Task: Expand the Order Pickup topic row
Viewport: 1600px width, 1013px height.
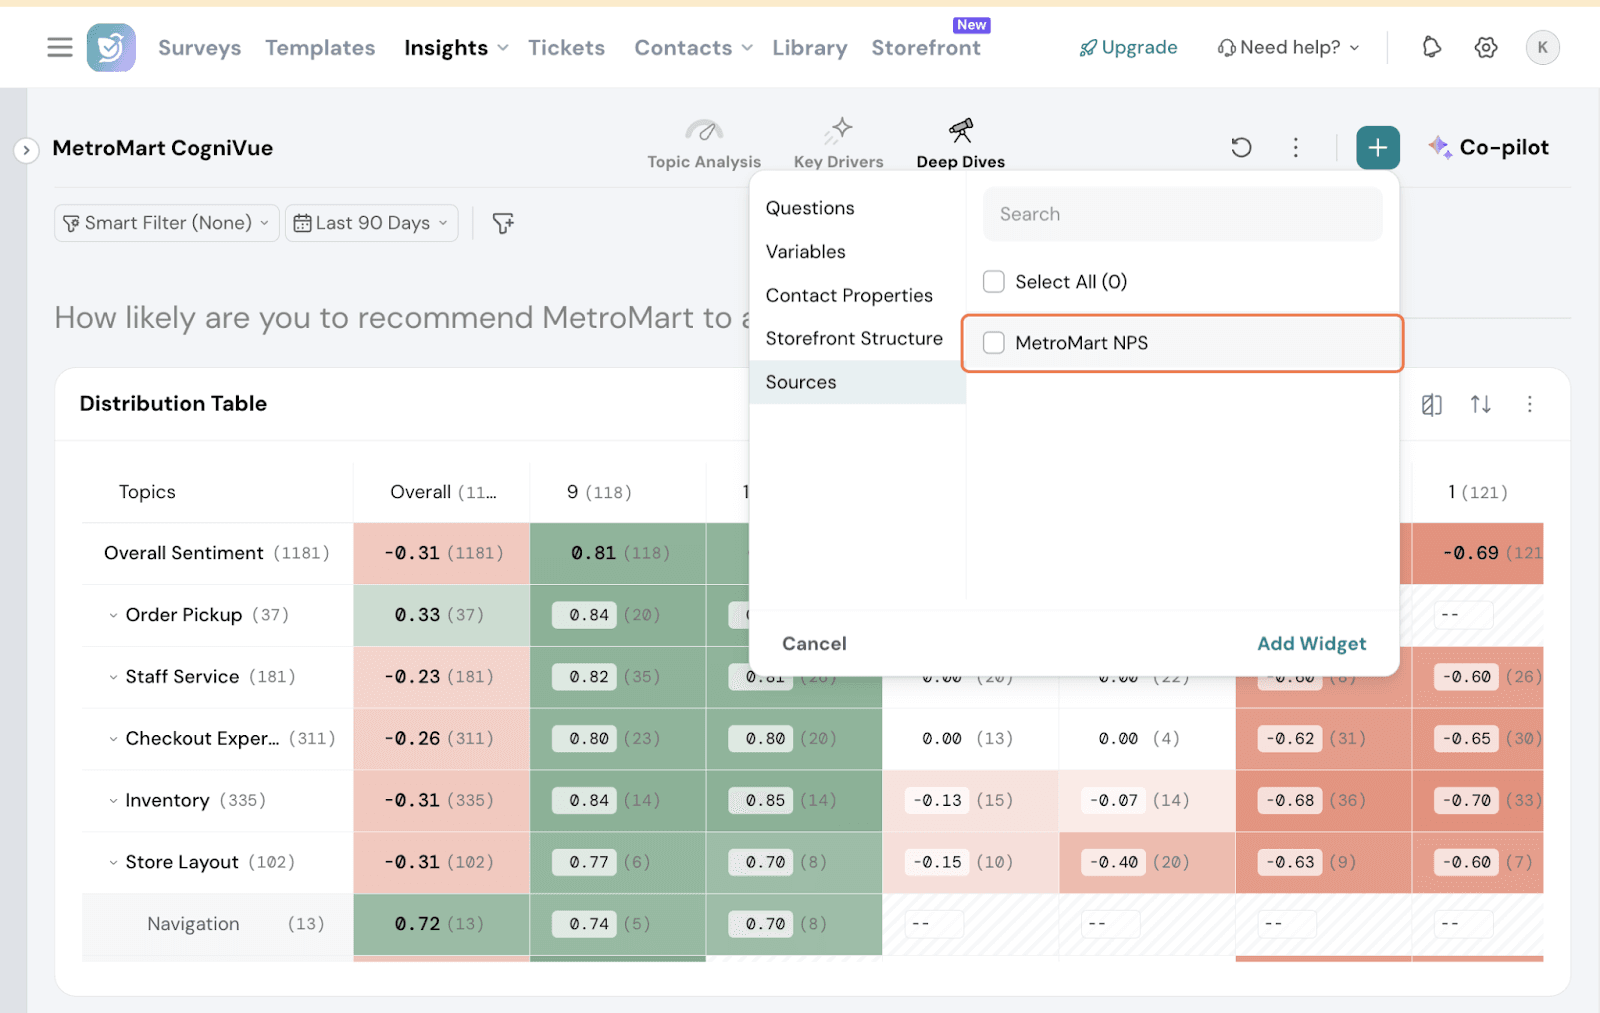Action: 113,615
